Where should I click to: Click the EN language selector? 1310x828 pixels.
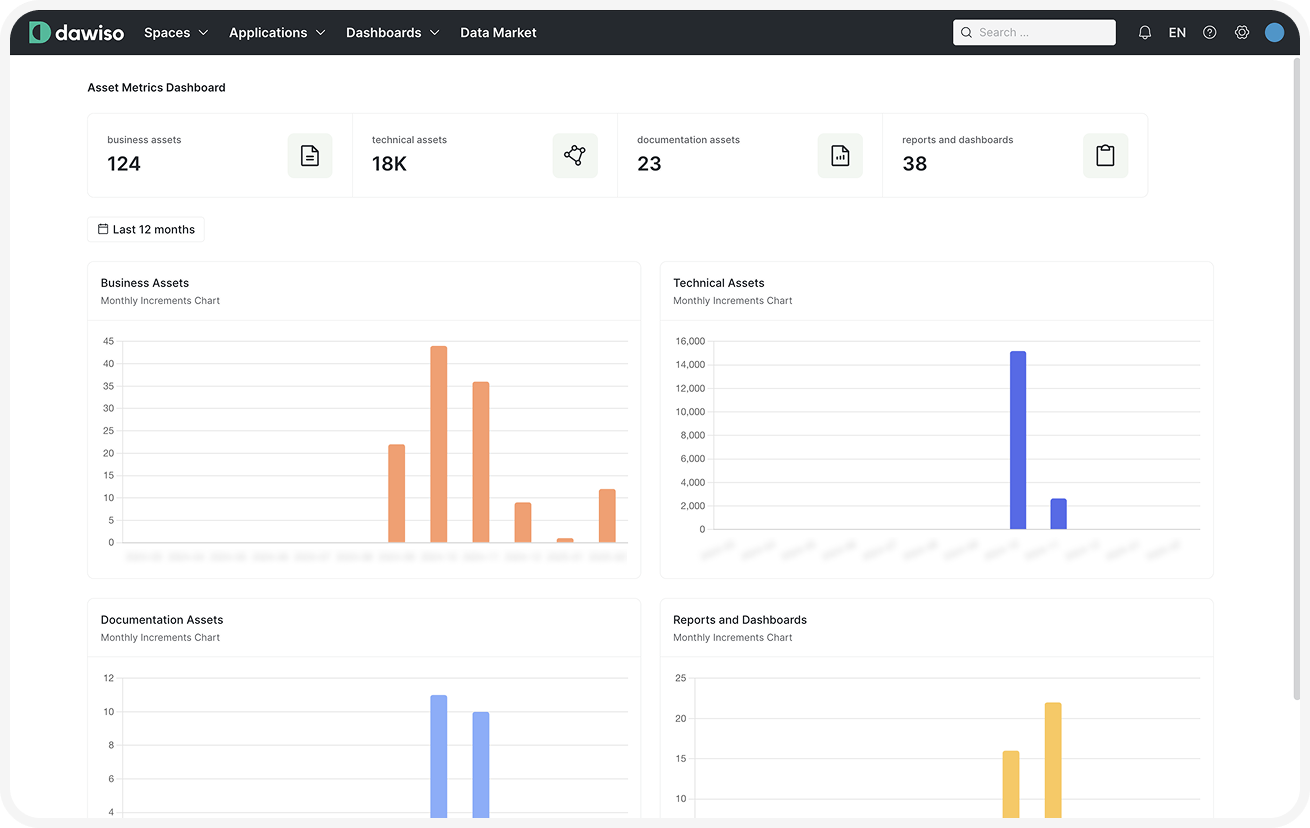click(1177, 32)
